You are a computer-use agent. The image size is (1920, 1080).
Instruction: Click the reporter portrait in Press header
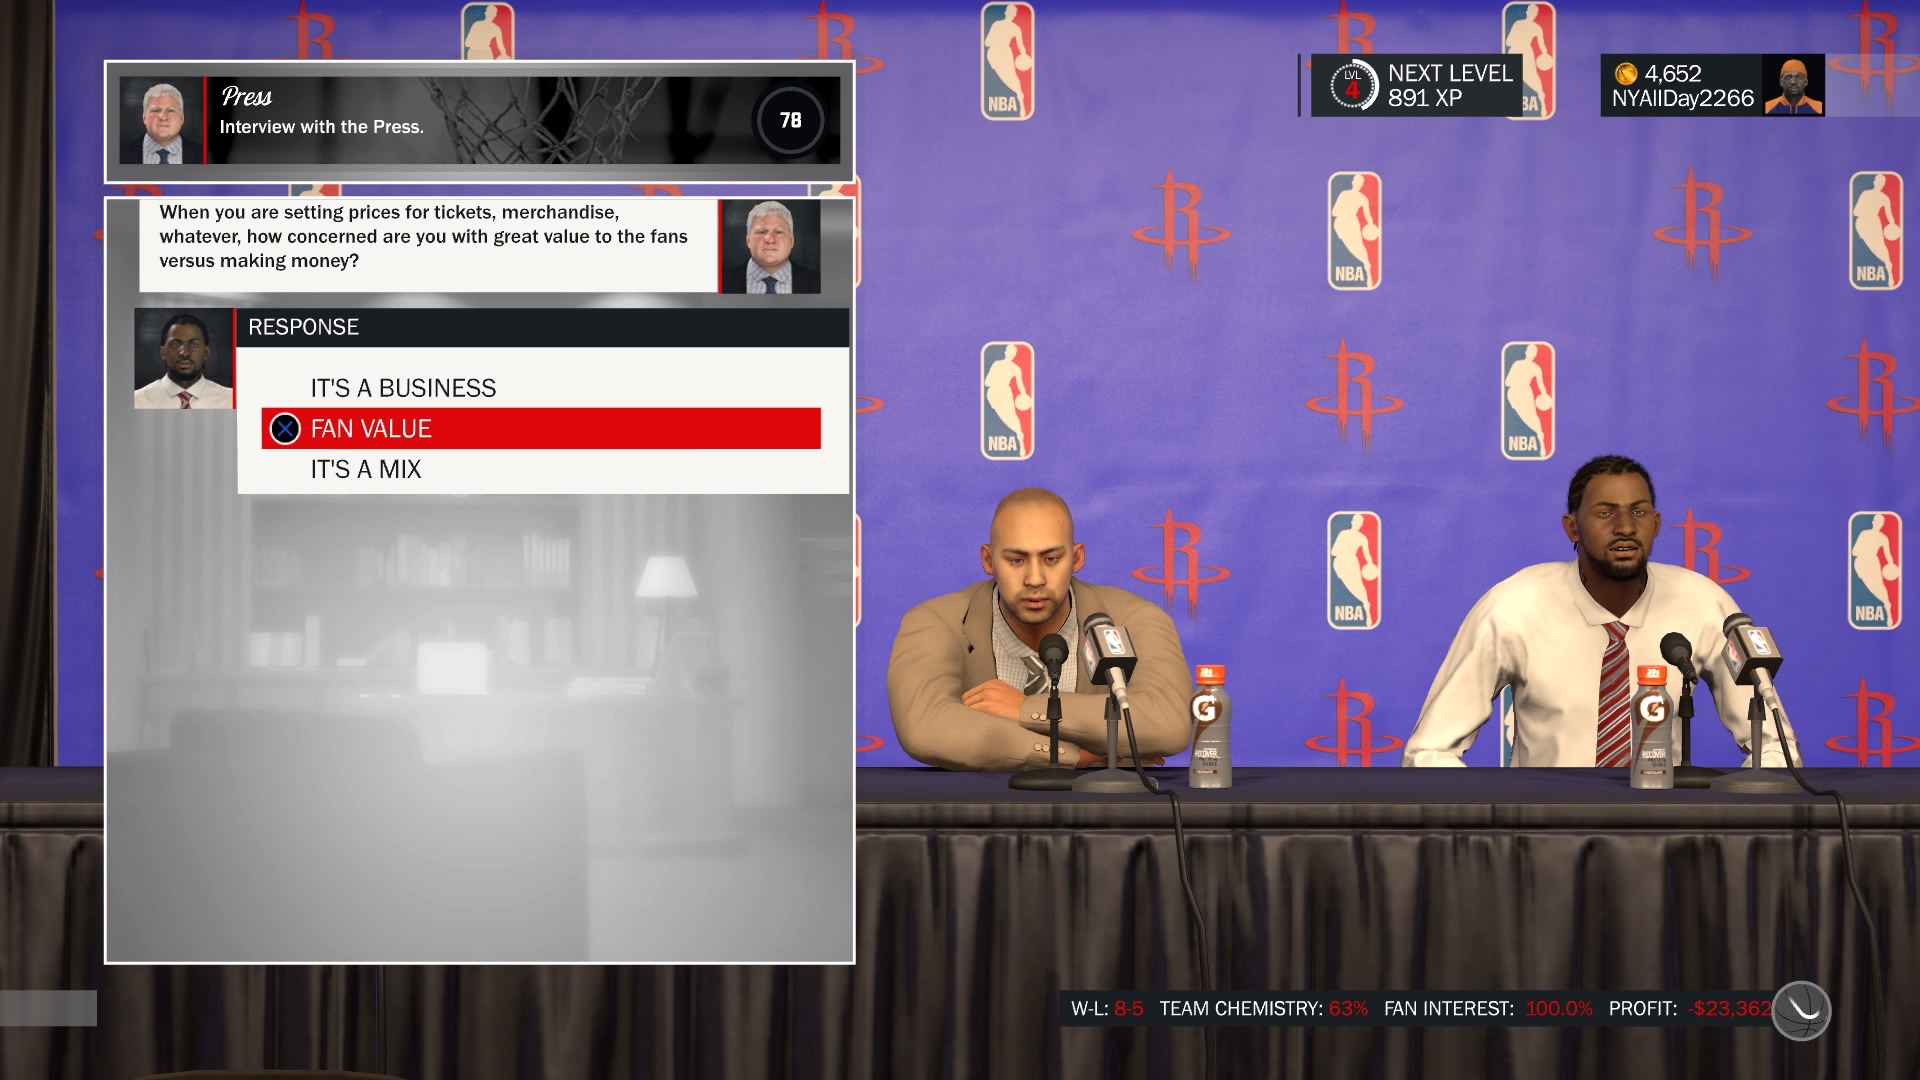tap(160, 121)
